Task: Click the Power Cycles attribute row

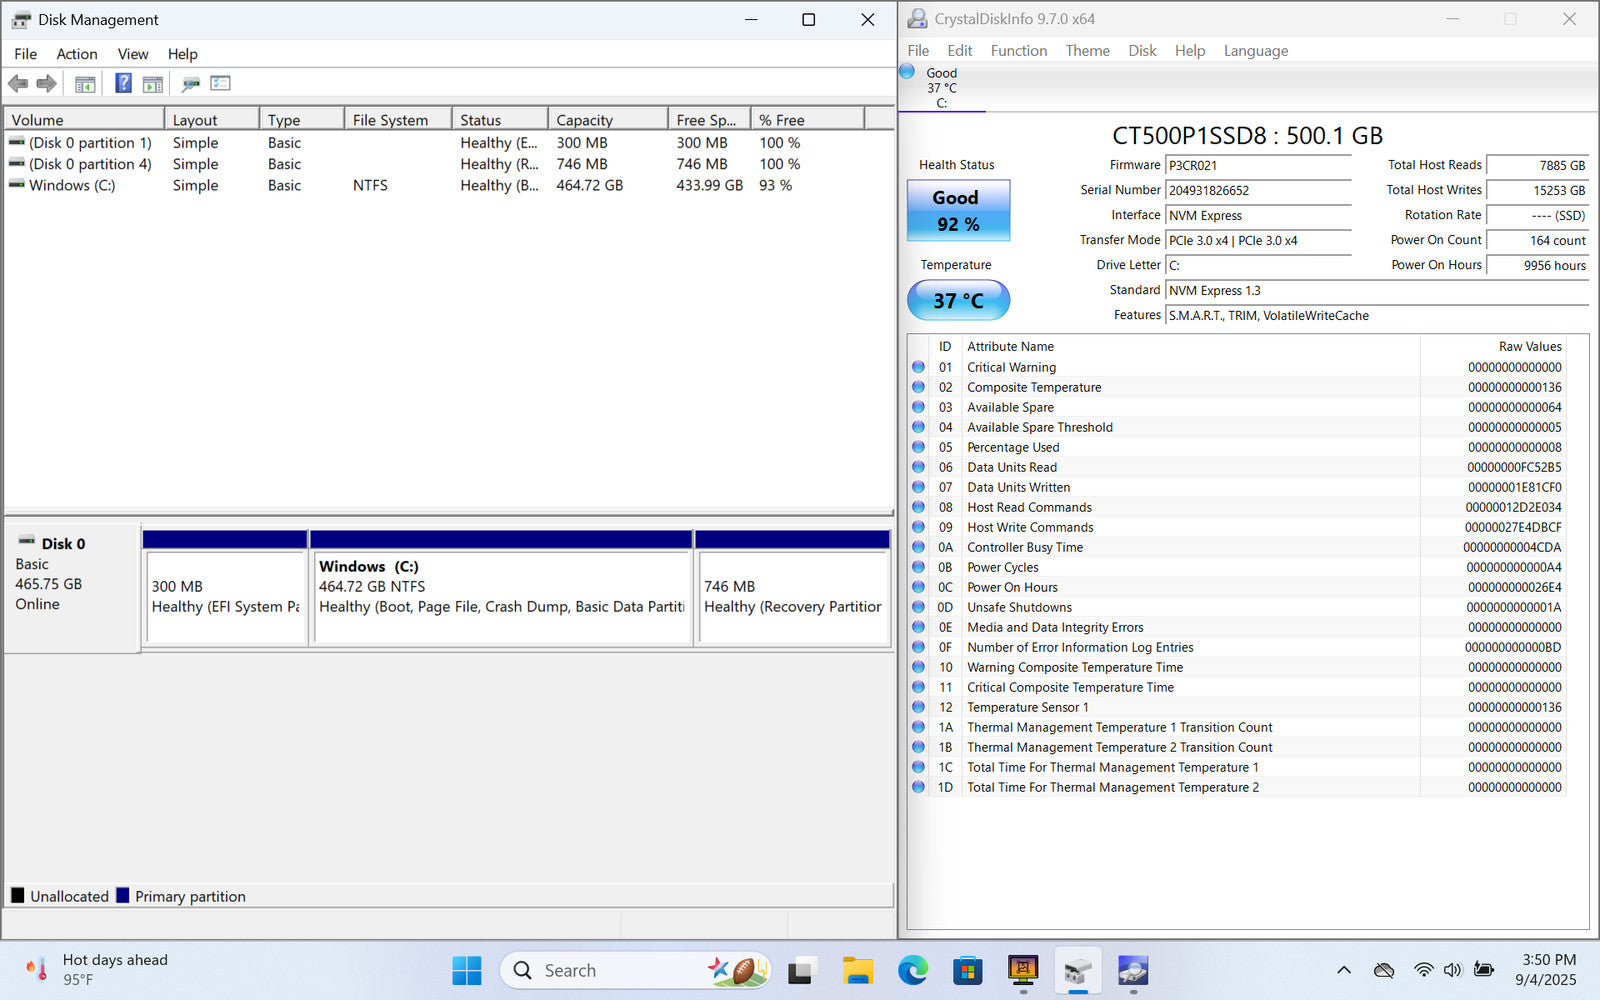Action: pyautogui.click(x=1237, y=567)
